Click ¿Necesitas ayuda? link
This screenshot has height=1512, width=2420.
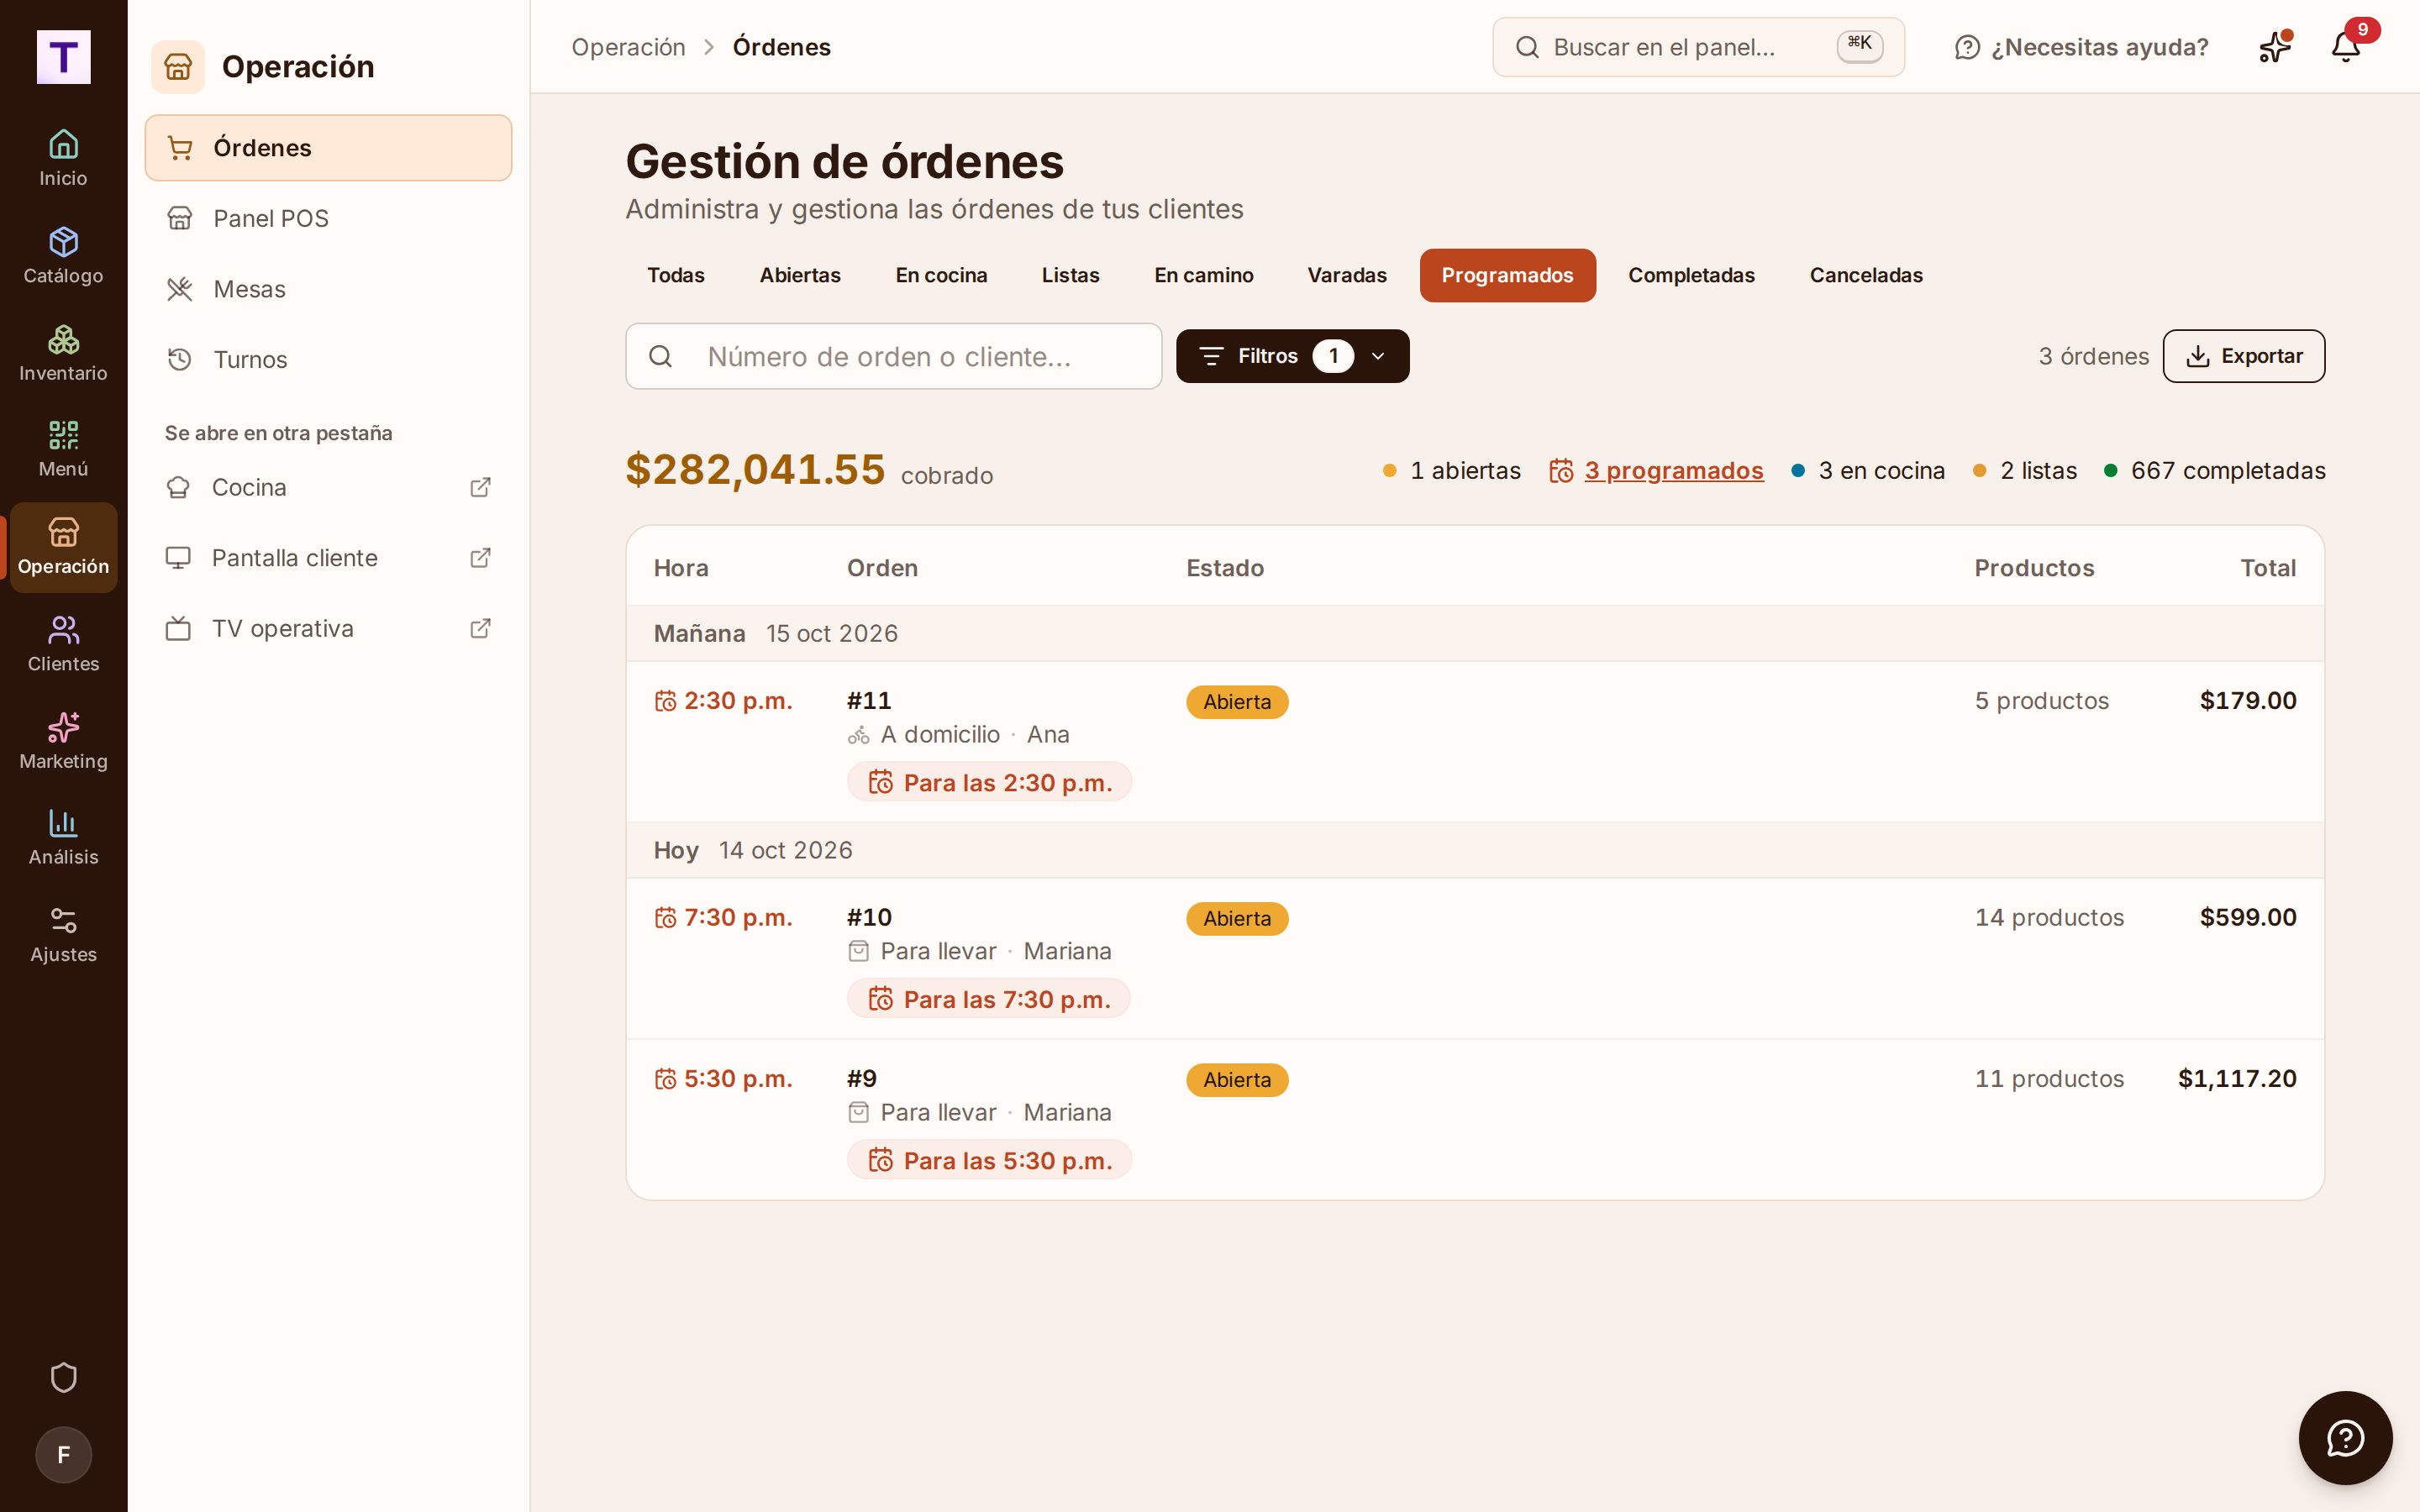pos(2081,47)
